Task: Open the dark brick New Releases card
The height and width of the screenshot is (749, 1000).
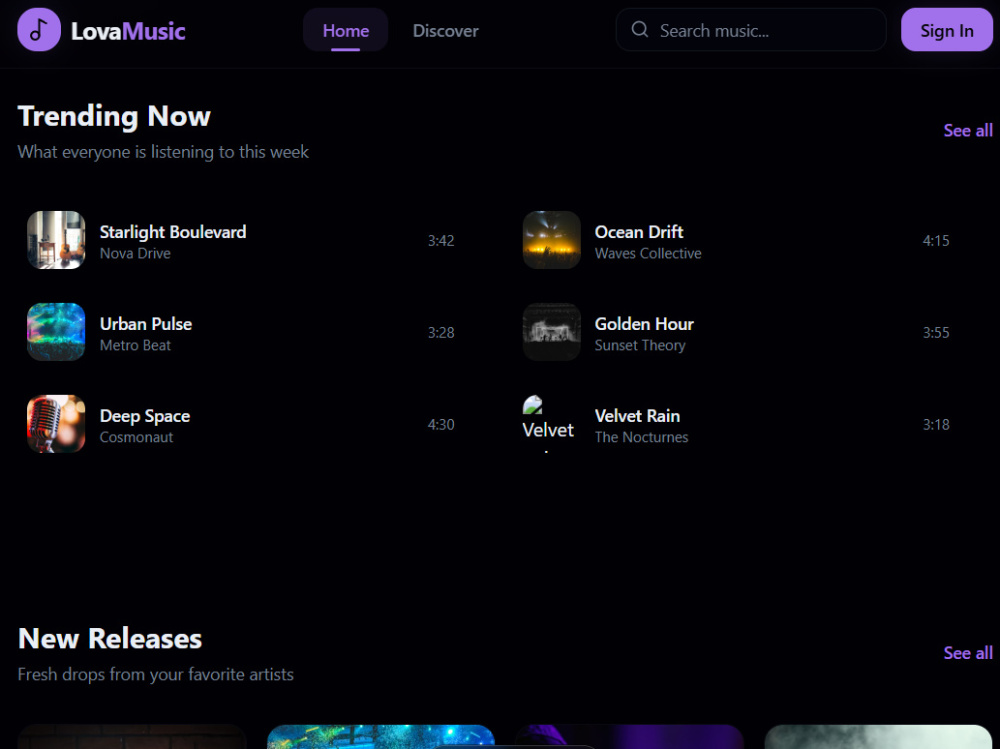Action: (x=132, y=737)
